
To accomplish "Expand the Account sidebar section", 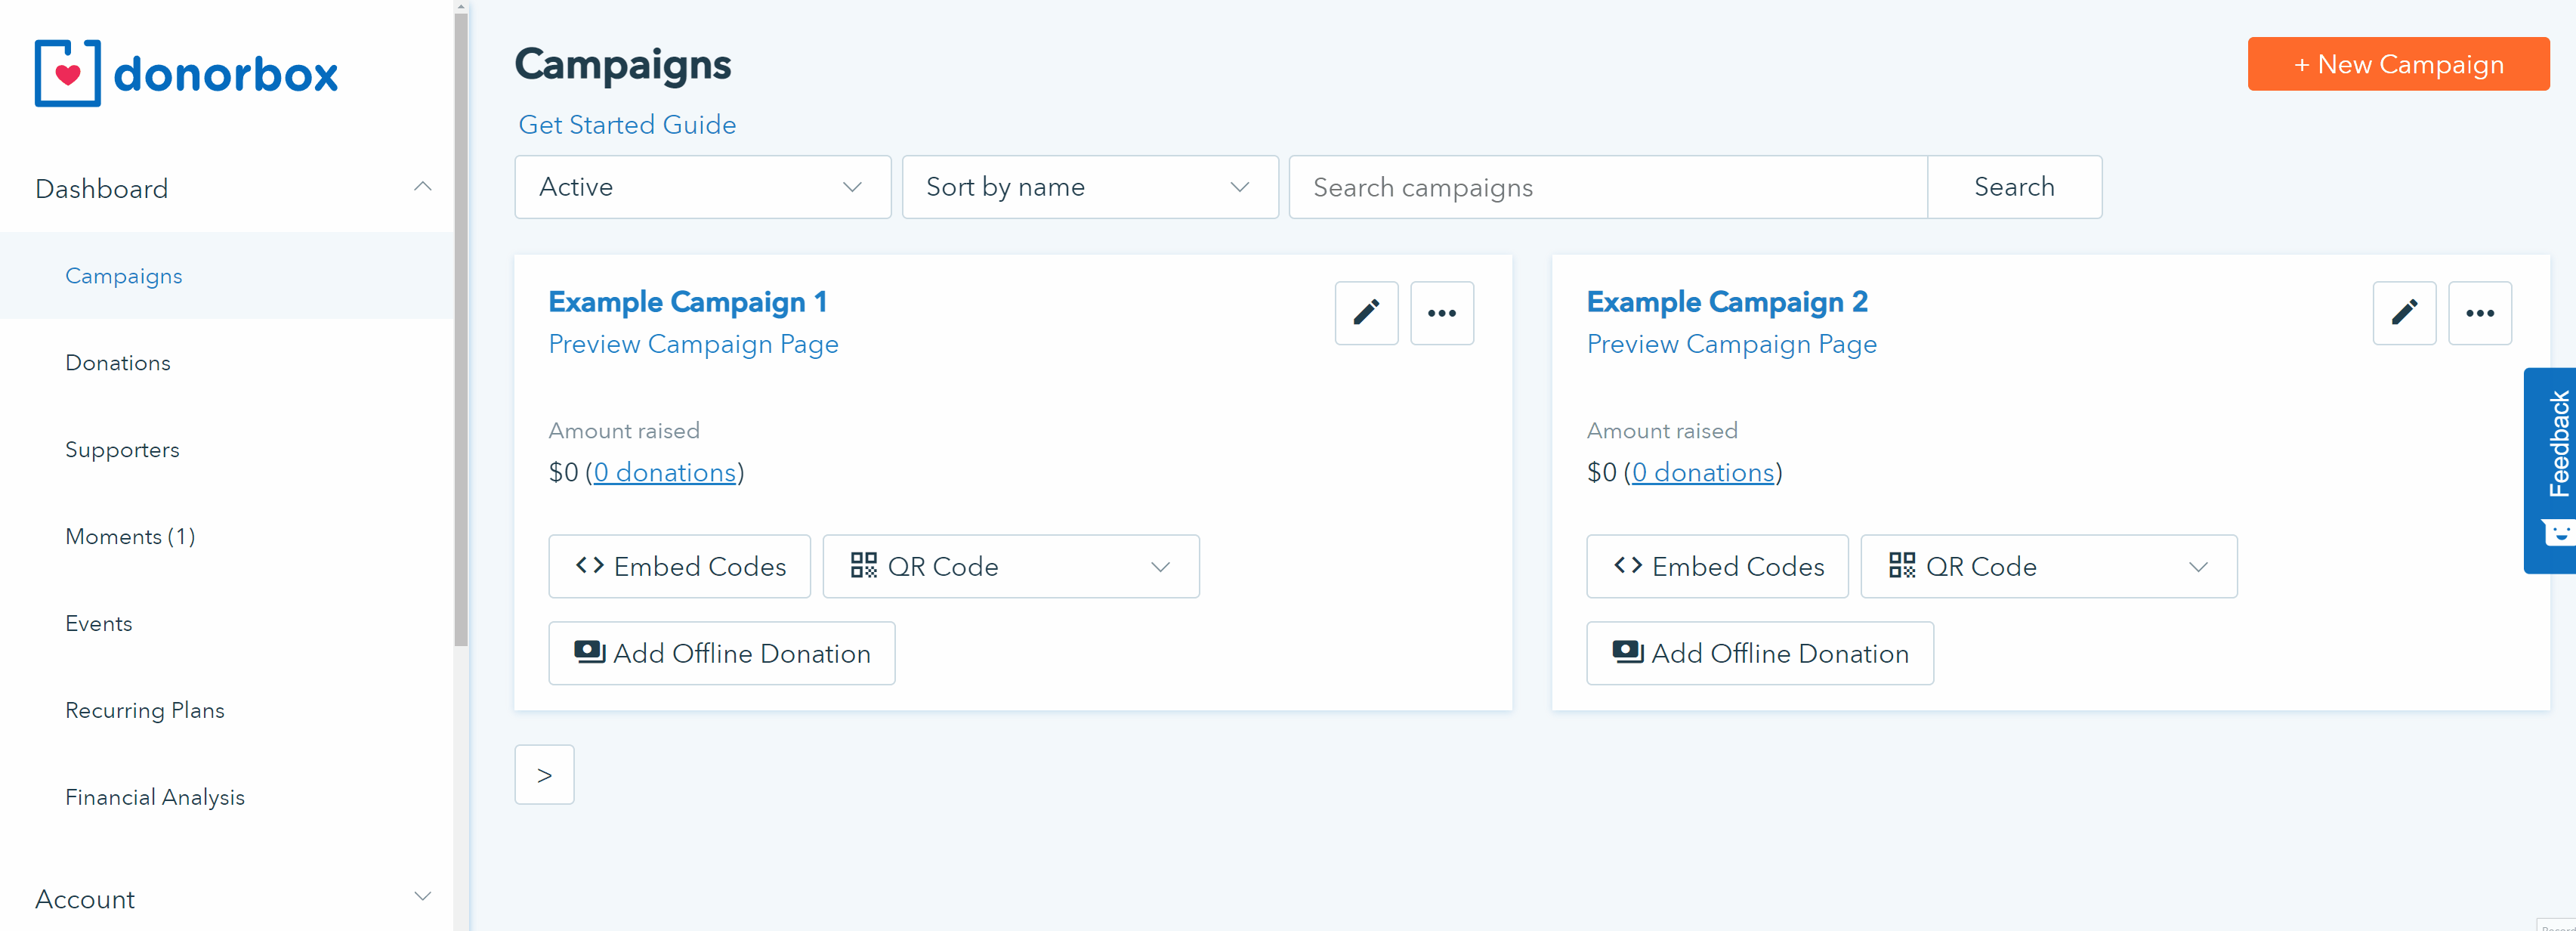I will click(x=422, y=897).
